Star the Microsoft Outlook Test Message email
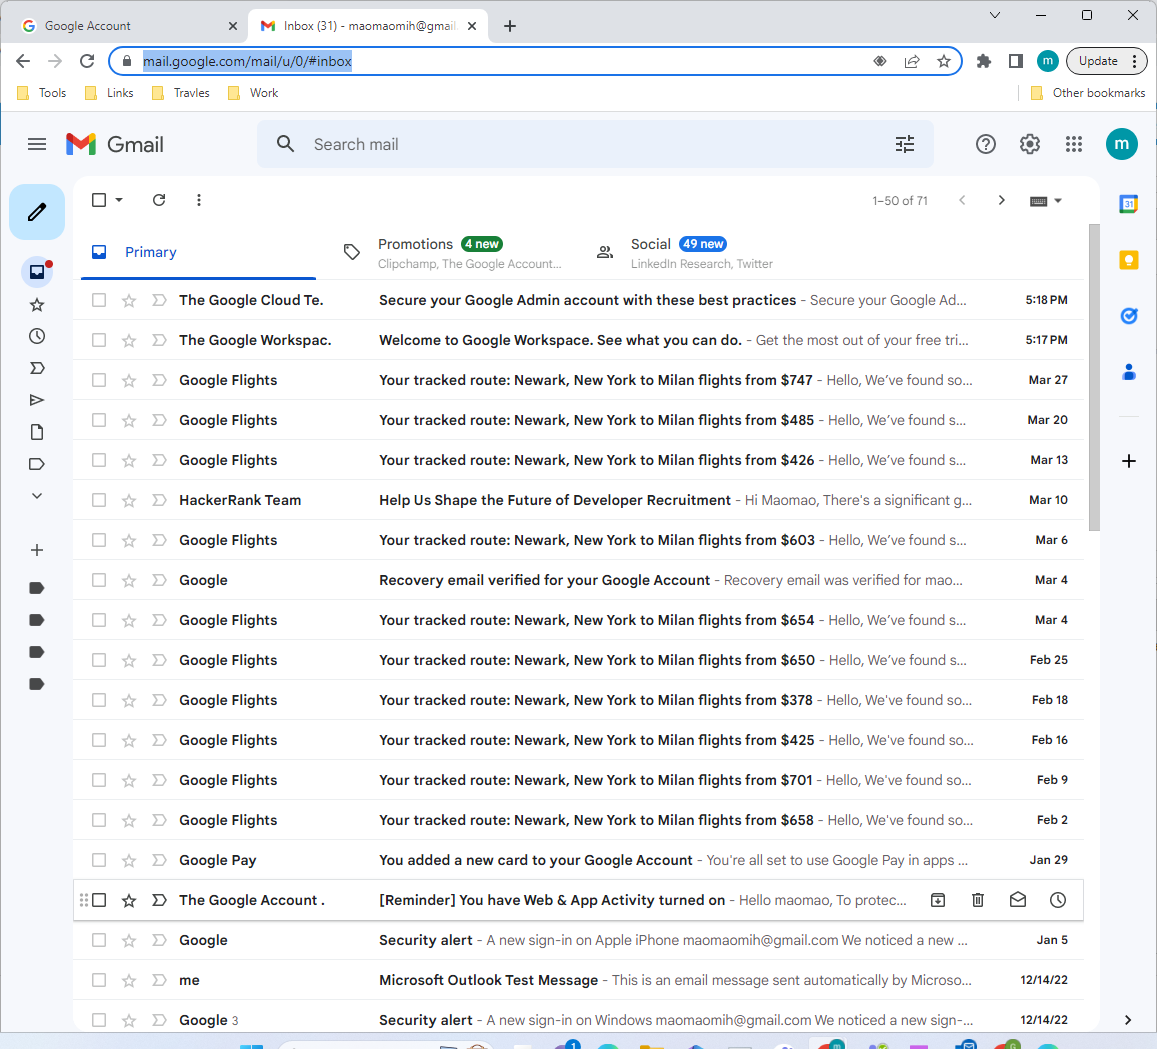The image size is (1157, 1049). [129, 980]
